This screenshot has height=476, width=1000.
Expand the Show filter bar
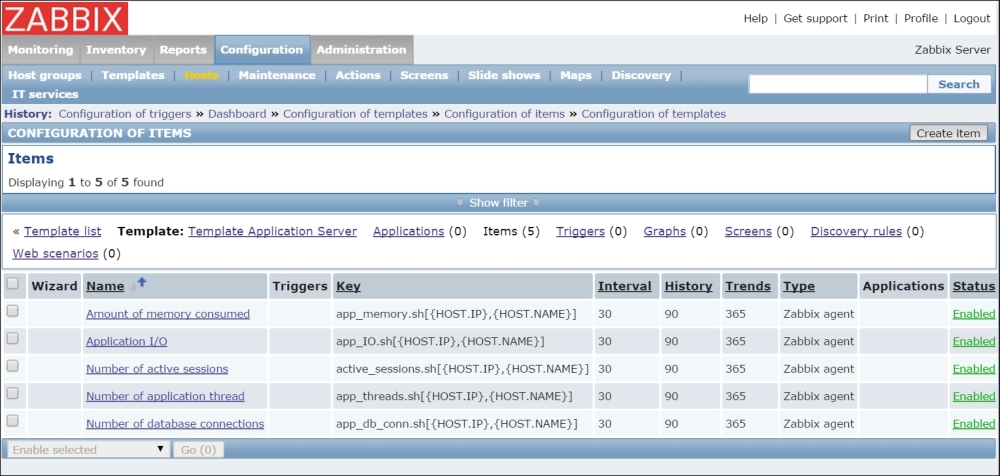(498, 202)
